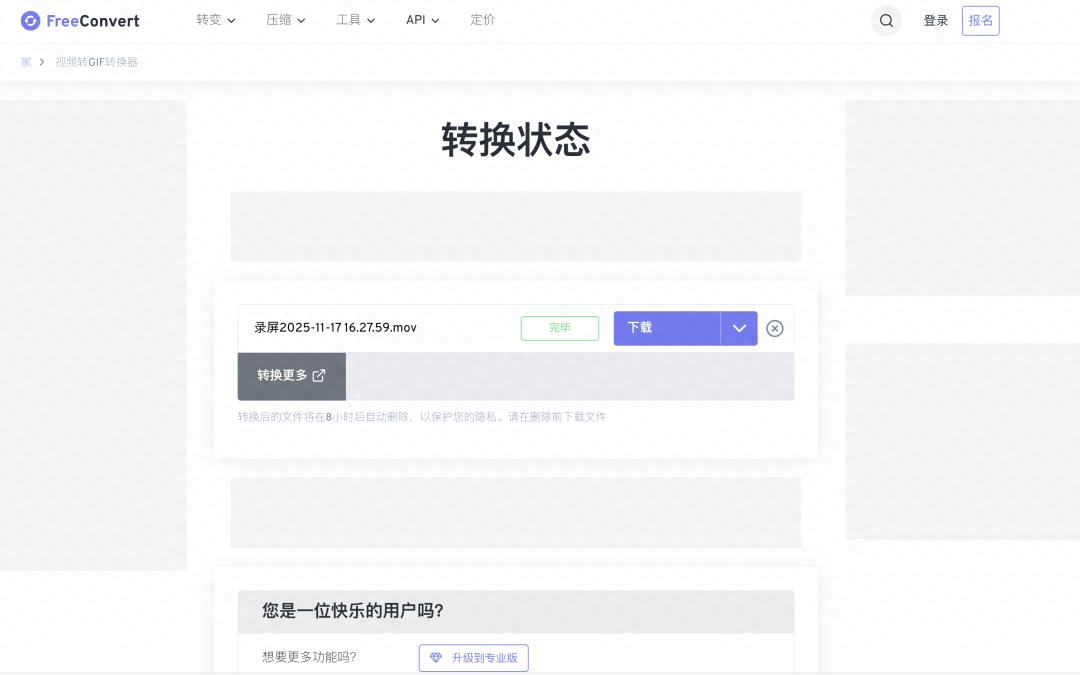
Task: Remove the file with the circled X icon
Action: tap(775, 329)
